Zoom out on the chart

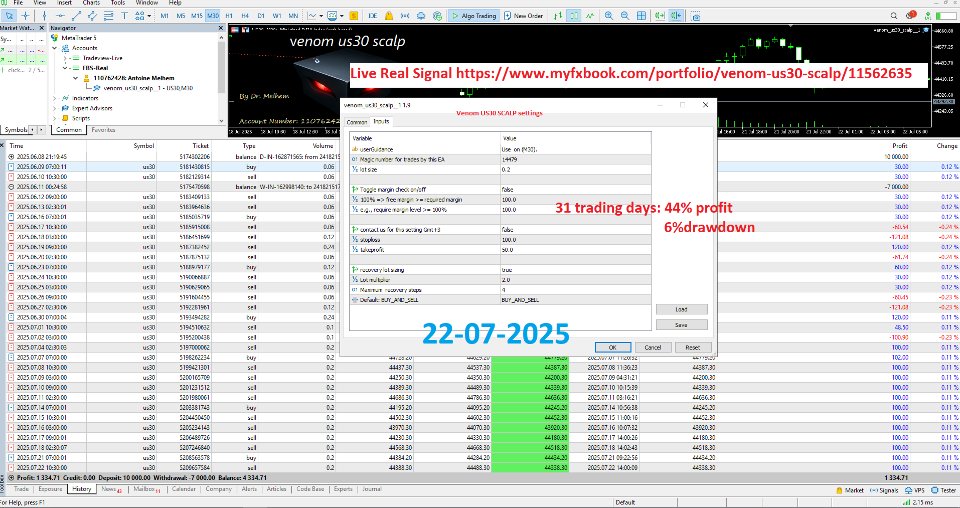pos(624,16)
